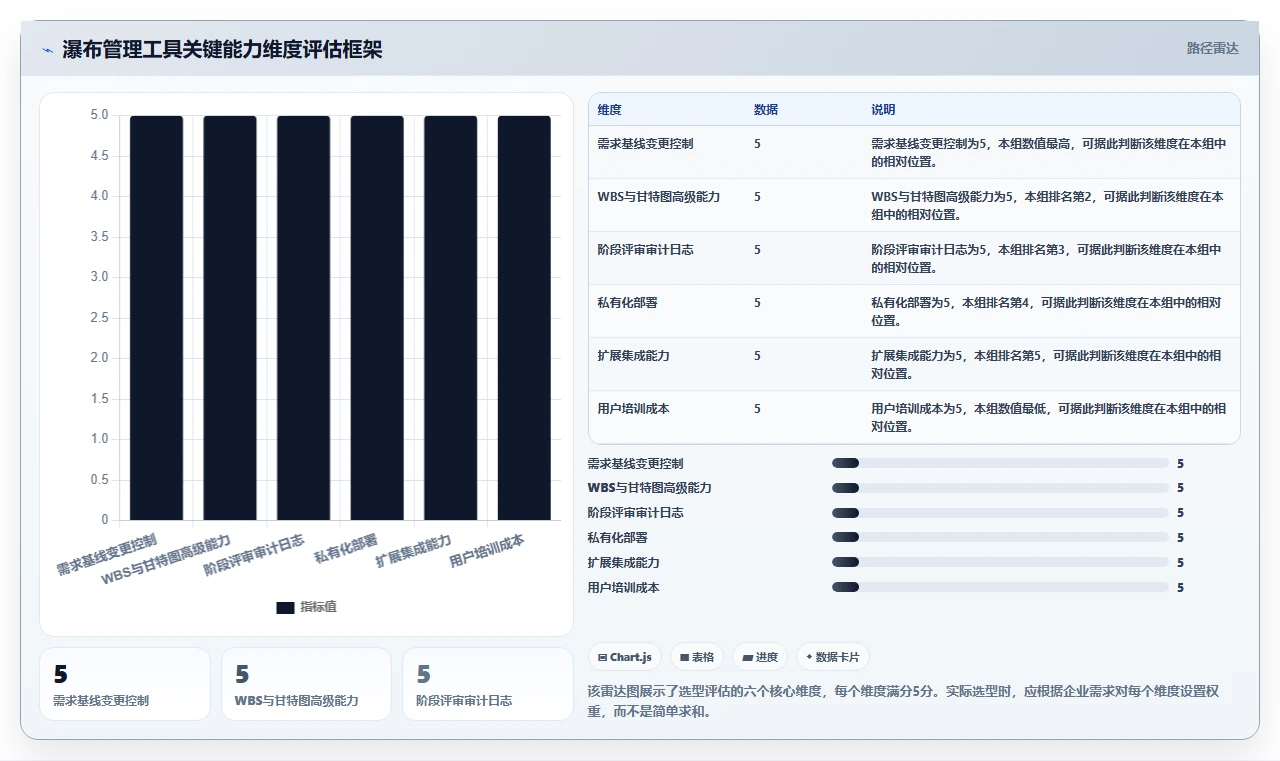The height and width of the screenshot is (761, 1280).
Task: Click the footer paragraph starting 该雷达图展示了
Action: (x=903, y=701)
